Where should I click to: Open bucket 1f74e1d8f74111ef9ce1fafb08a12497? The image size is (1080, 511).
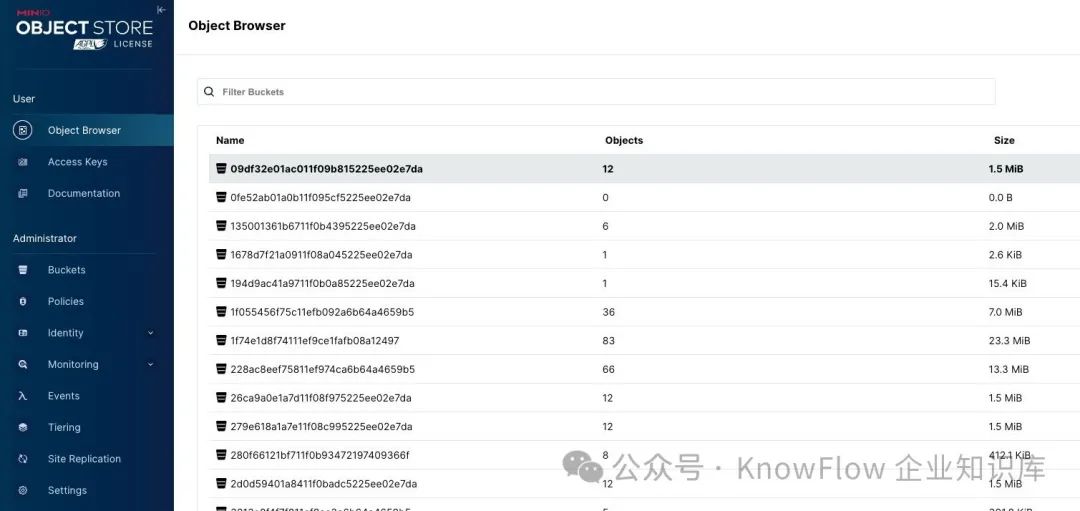pyautogui.click(x=314, y=341)
